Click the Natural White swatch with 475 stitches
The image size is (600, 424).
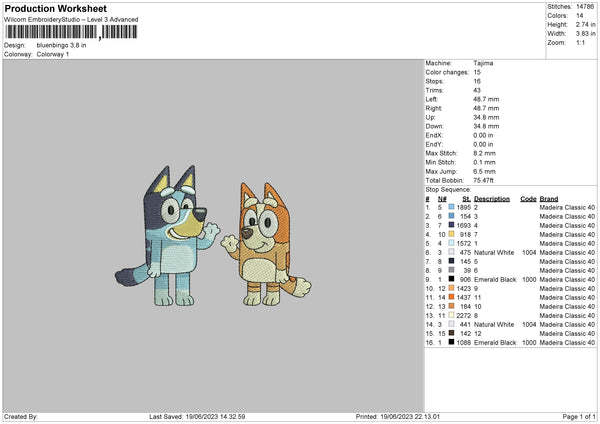click(x=451, y=253)
